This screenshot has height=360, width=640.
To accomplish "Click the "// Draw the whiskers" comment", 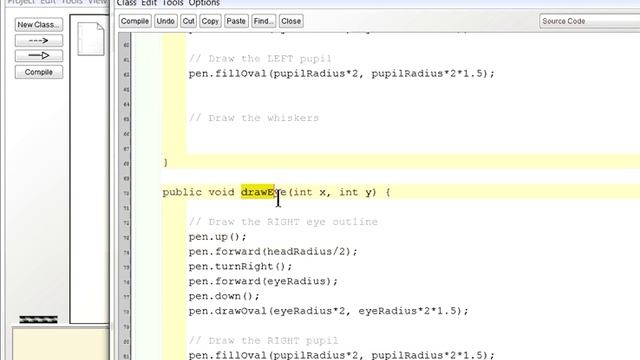I will (253, 118).
